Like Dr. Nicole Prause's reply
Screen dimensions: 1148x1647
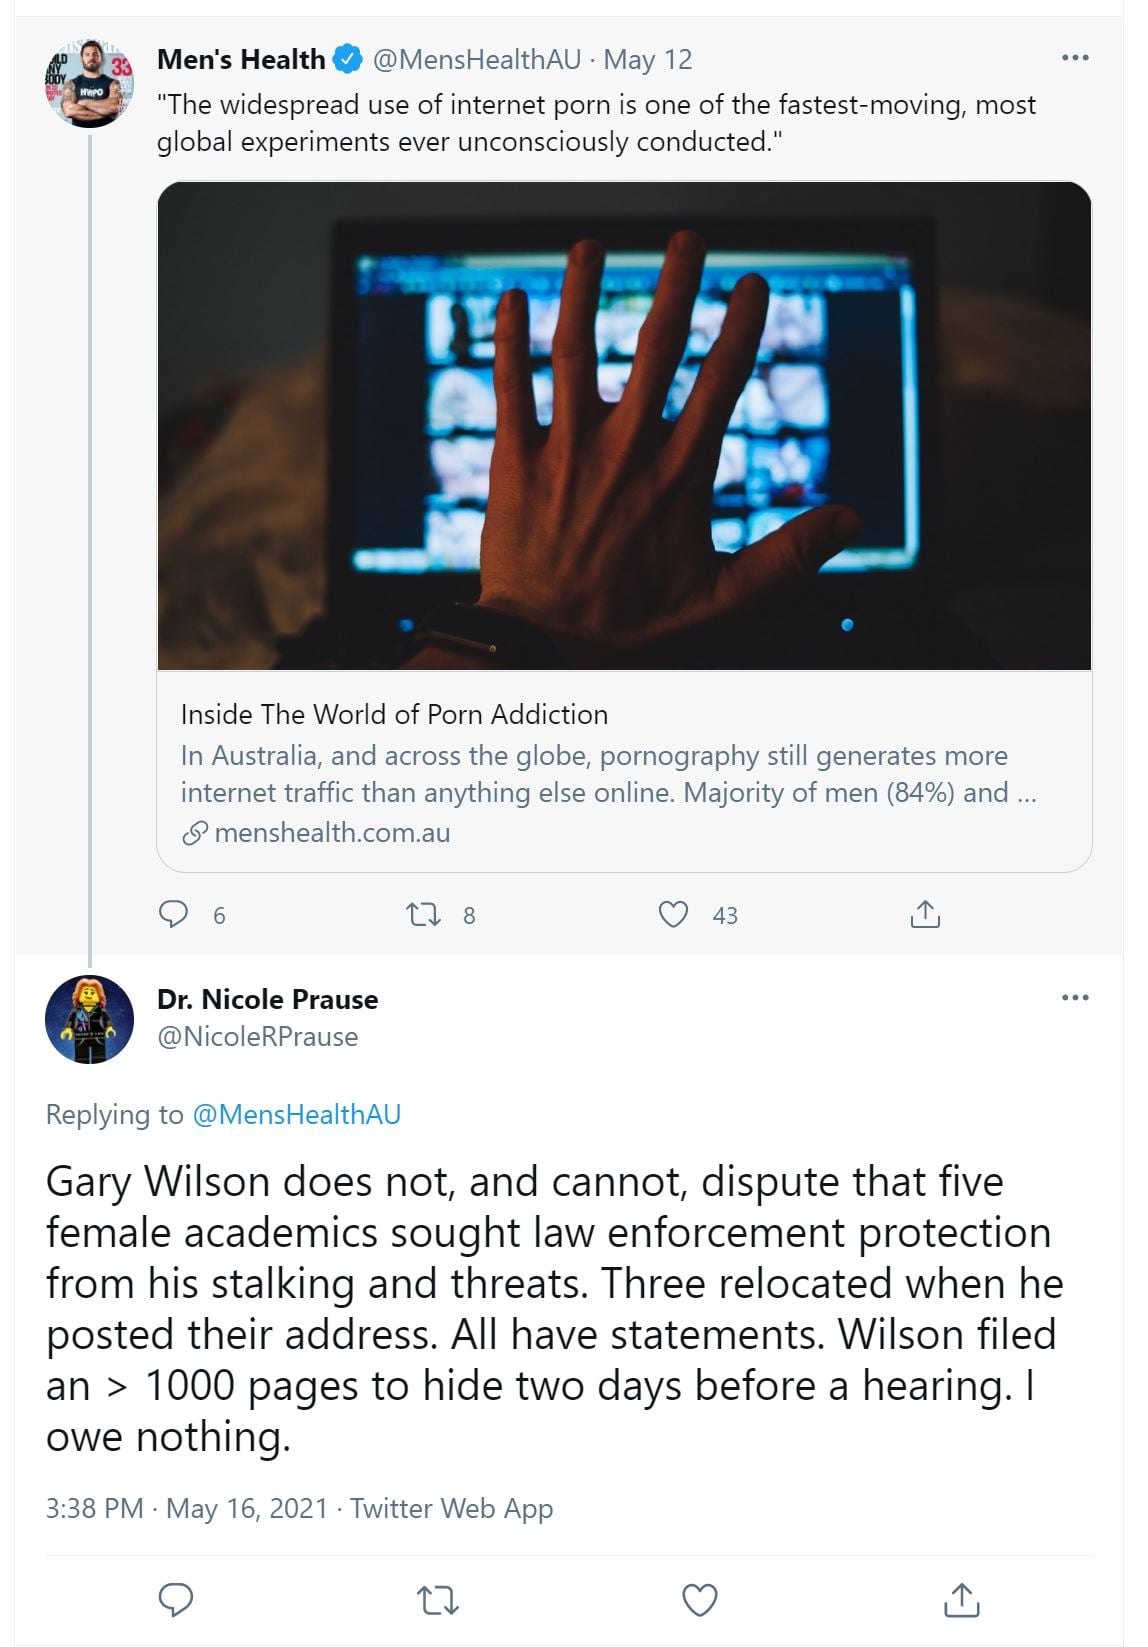coord(699,1600)
